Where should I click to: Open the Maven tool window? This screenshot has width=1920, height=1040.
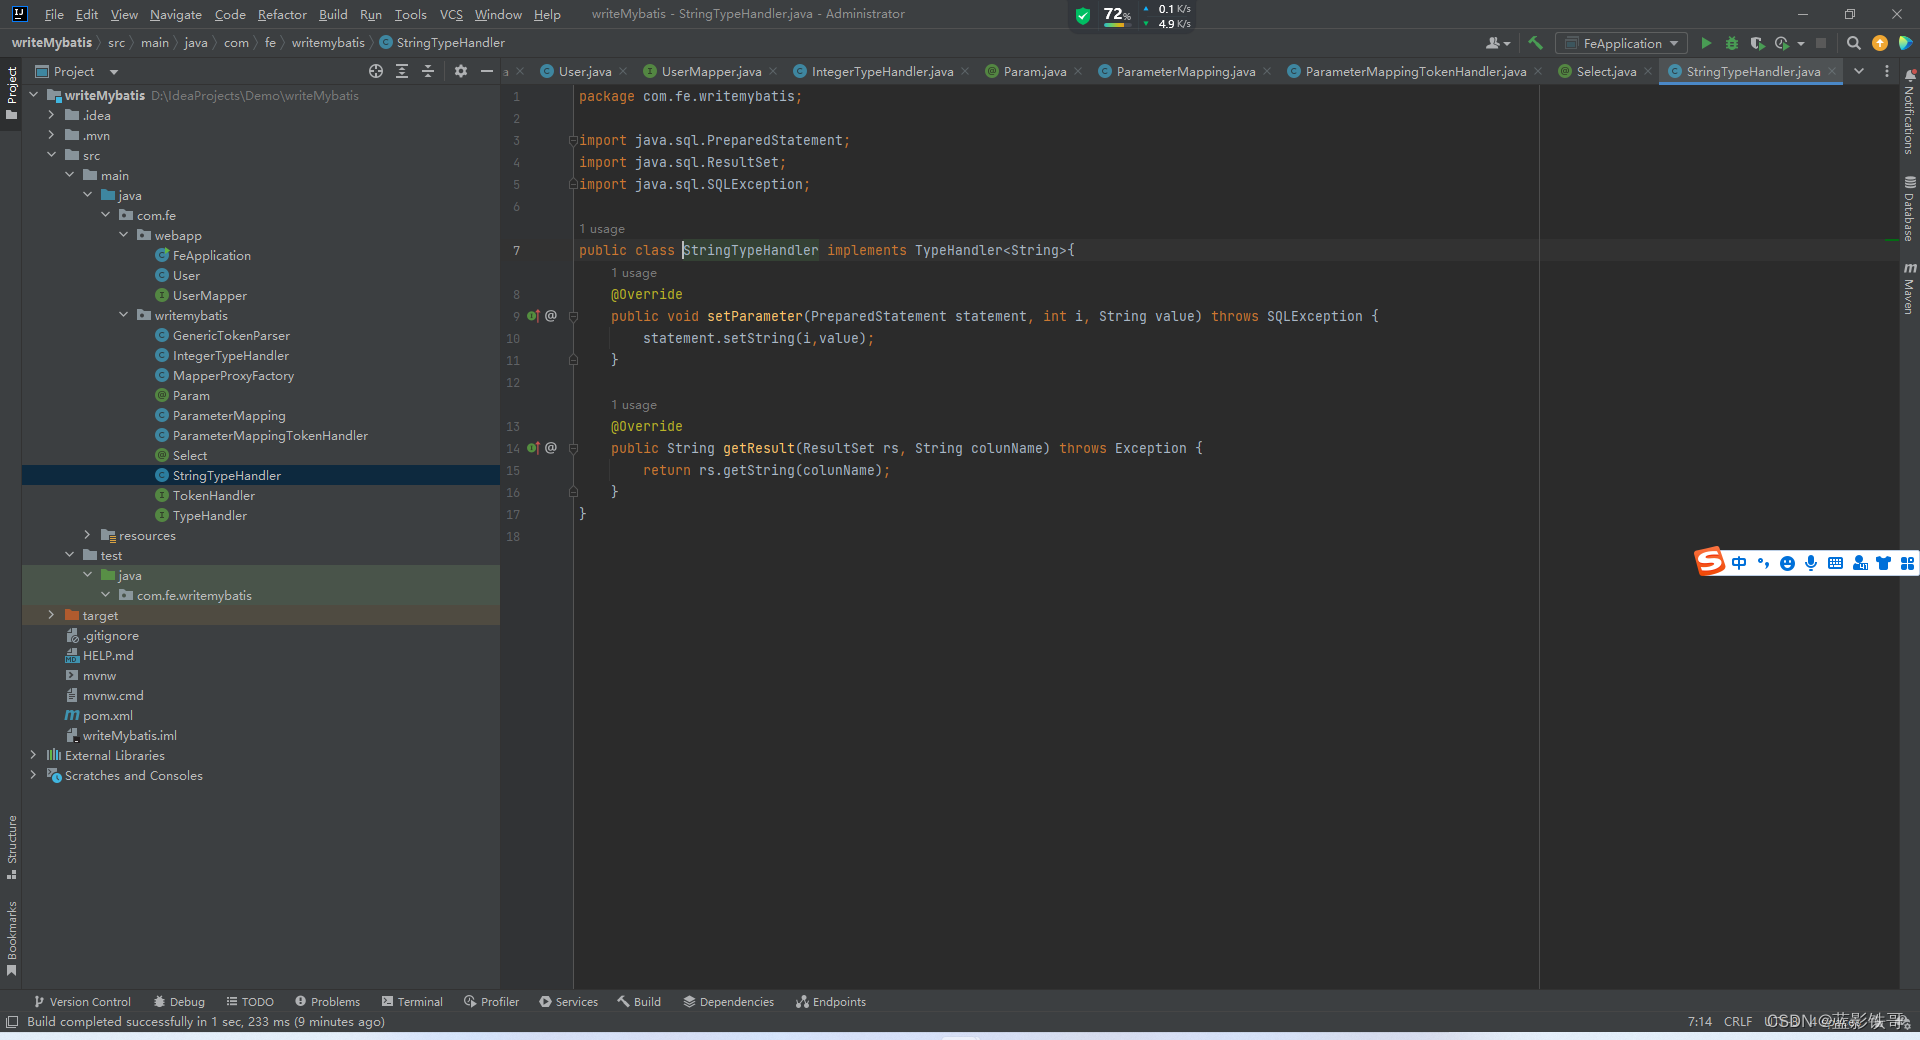coord(1909,288)
